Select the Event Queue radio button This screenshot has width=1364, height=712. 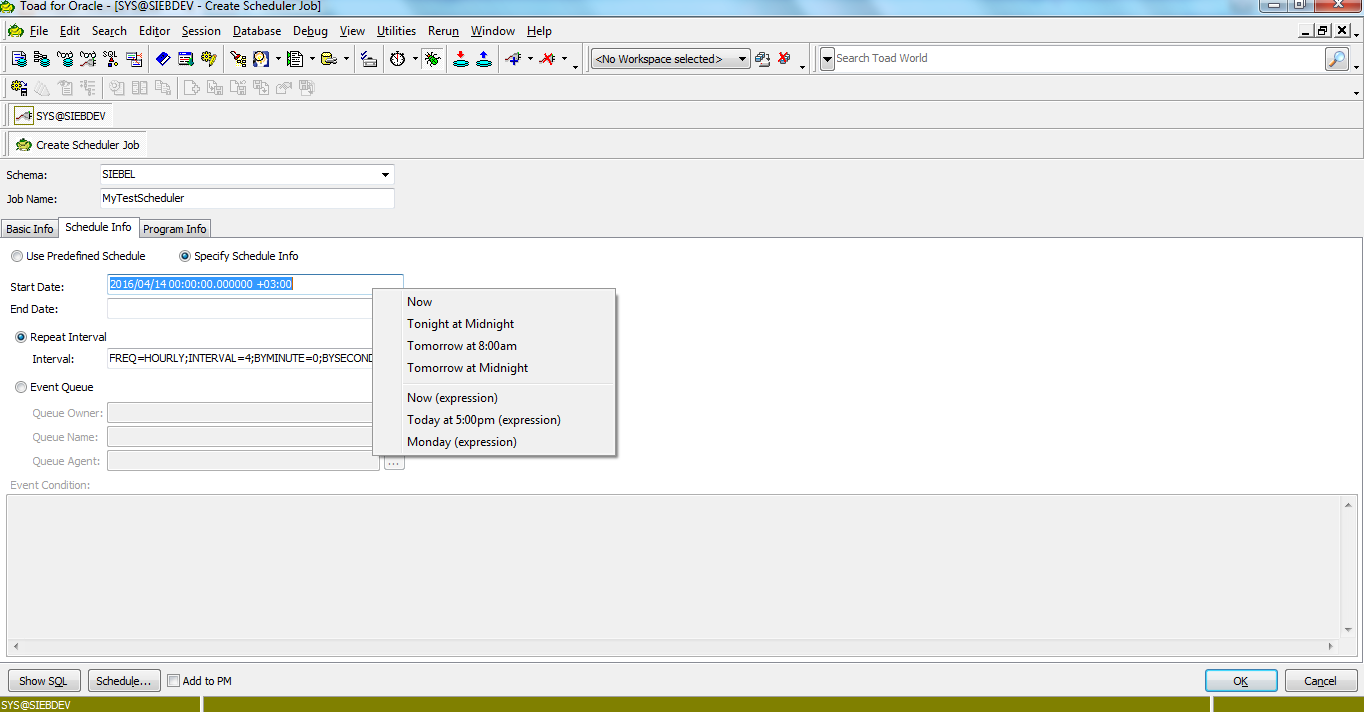click(x=21, y=386)
